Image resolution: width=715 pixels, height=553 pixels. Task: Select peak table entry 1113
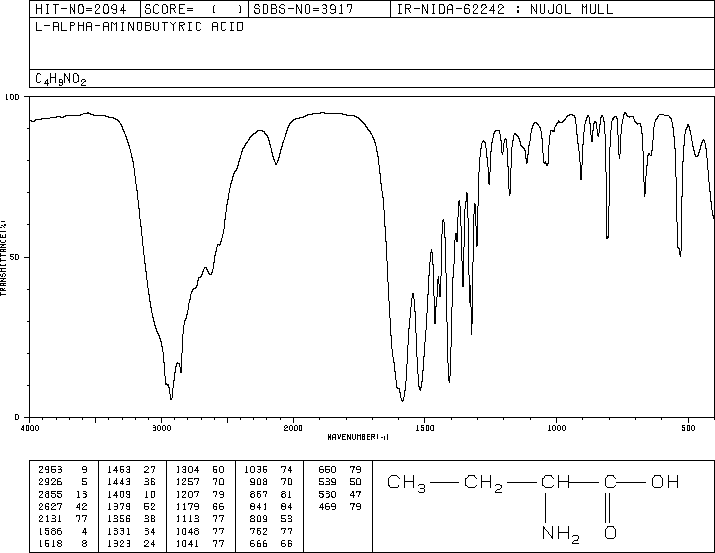click(187, 519)
